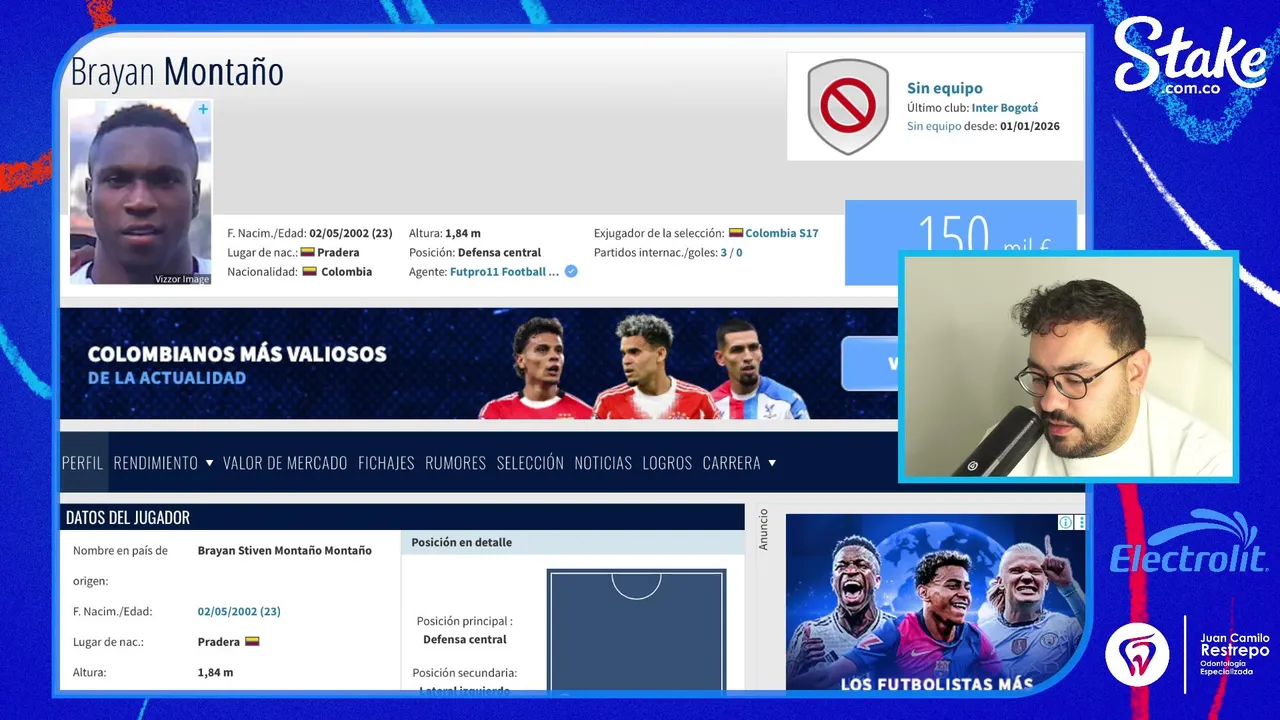1280x720 pixels.
Task: Open the Valor de Mercado tab
Action: pos(285,463)
